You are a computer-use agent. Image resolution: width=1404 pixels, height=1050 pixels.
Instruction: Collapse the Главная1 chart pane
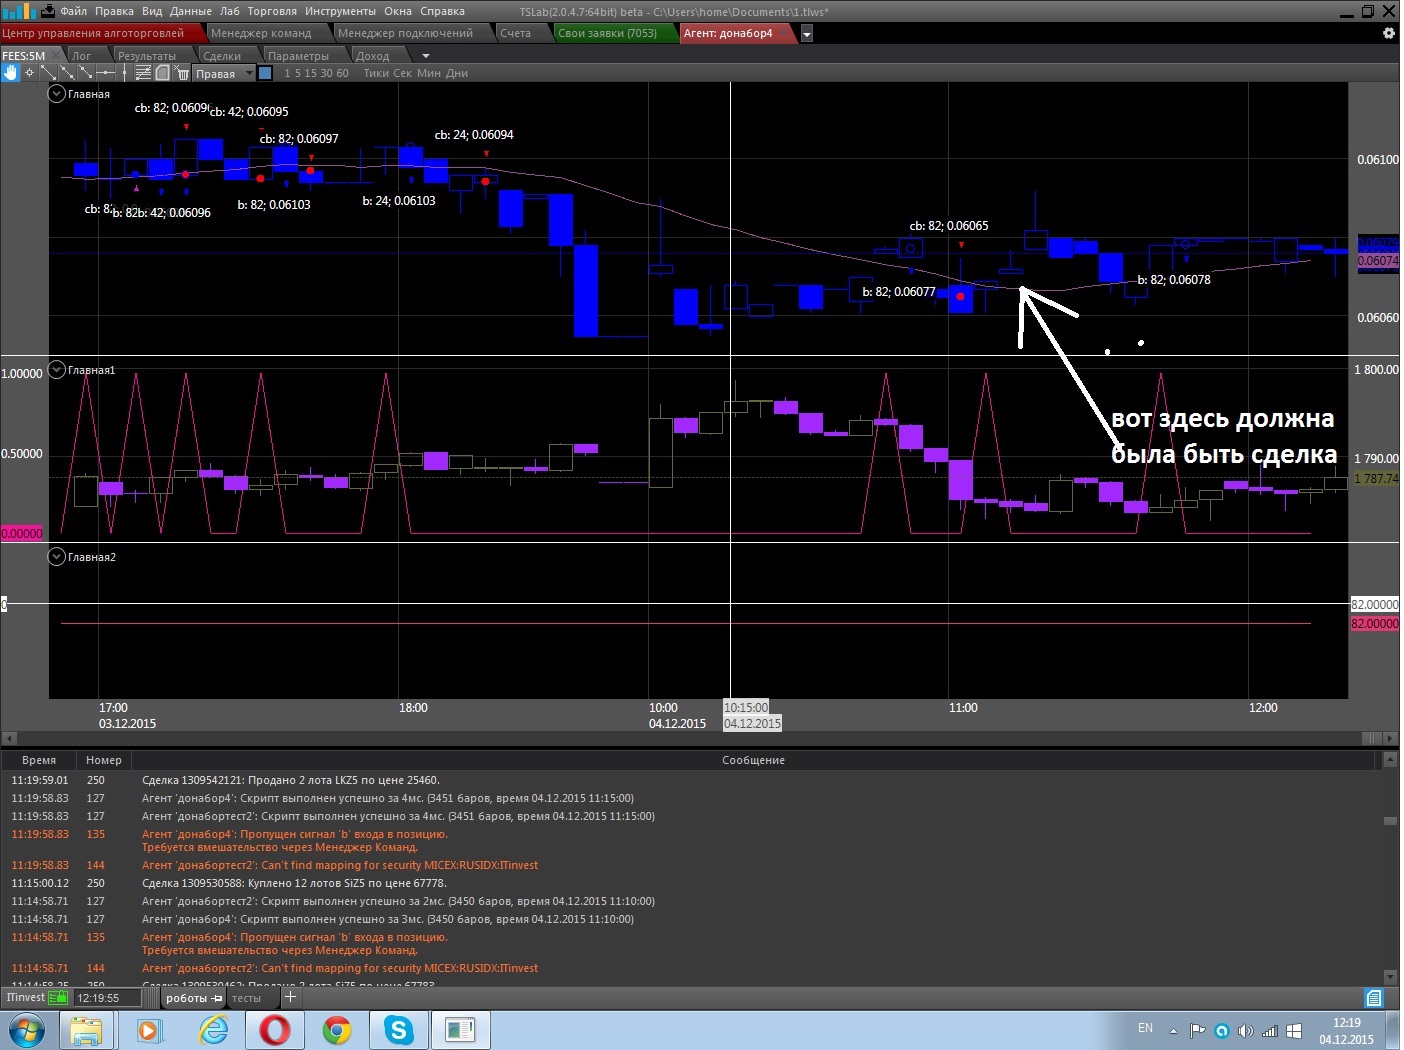[x=57, y=370]
